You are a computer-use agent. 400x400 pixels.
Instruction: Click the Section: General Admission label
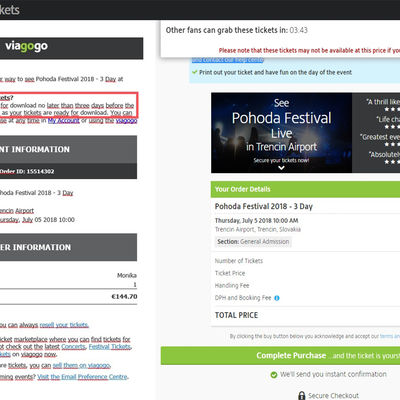coord(253,242)
